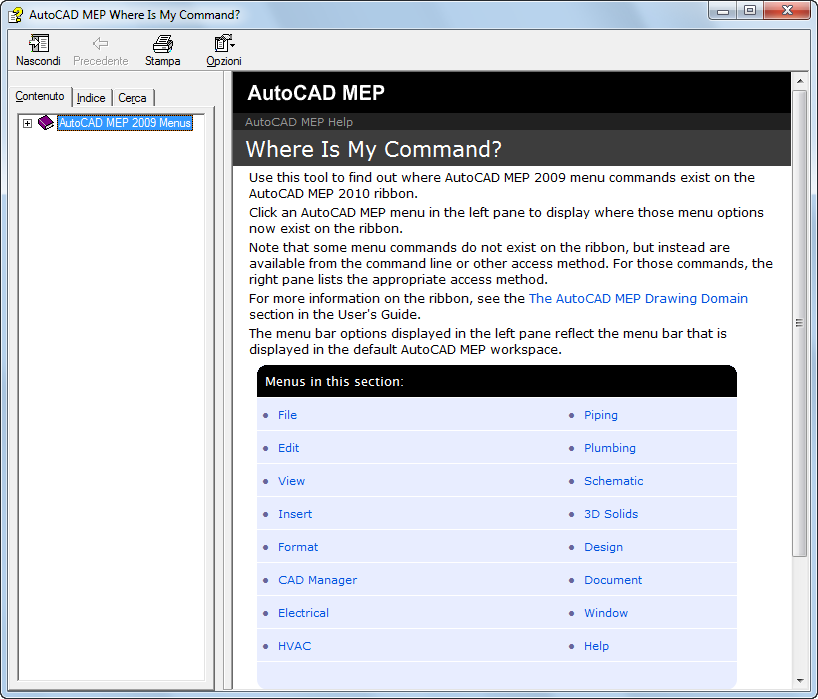Click the AutoCAD MEP Help breadcrumb text
Screen dimensions: 818x699
point(299,122)
